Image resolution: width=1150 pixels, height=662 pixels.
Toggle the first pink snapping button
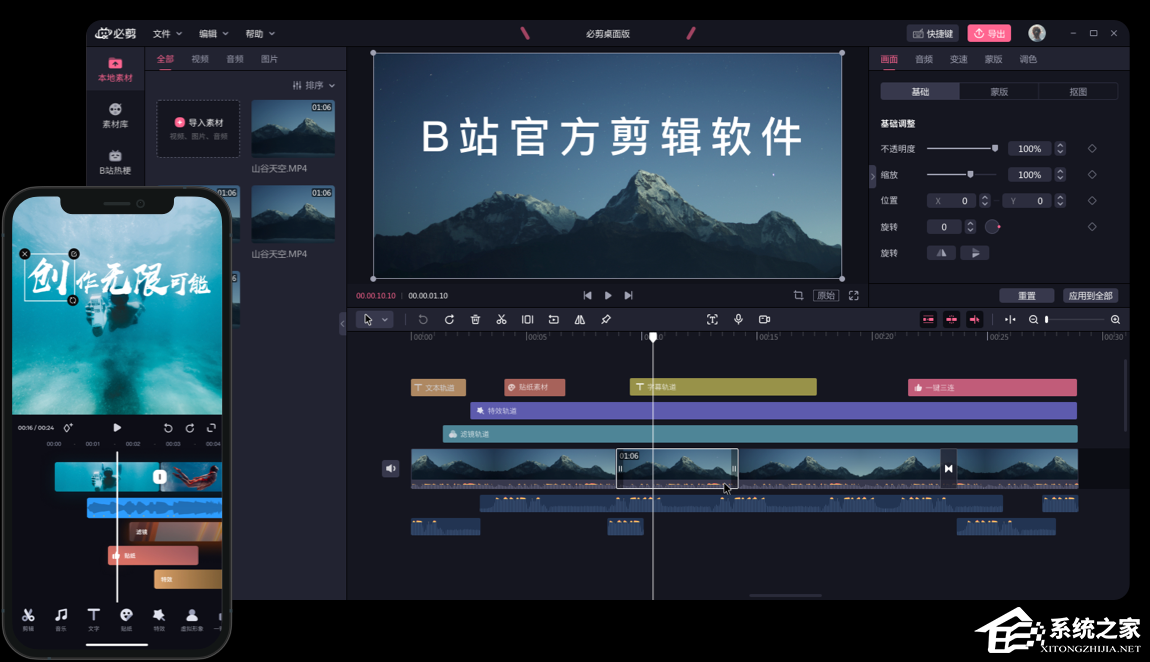point(929,320)
